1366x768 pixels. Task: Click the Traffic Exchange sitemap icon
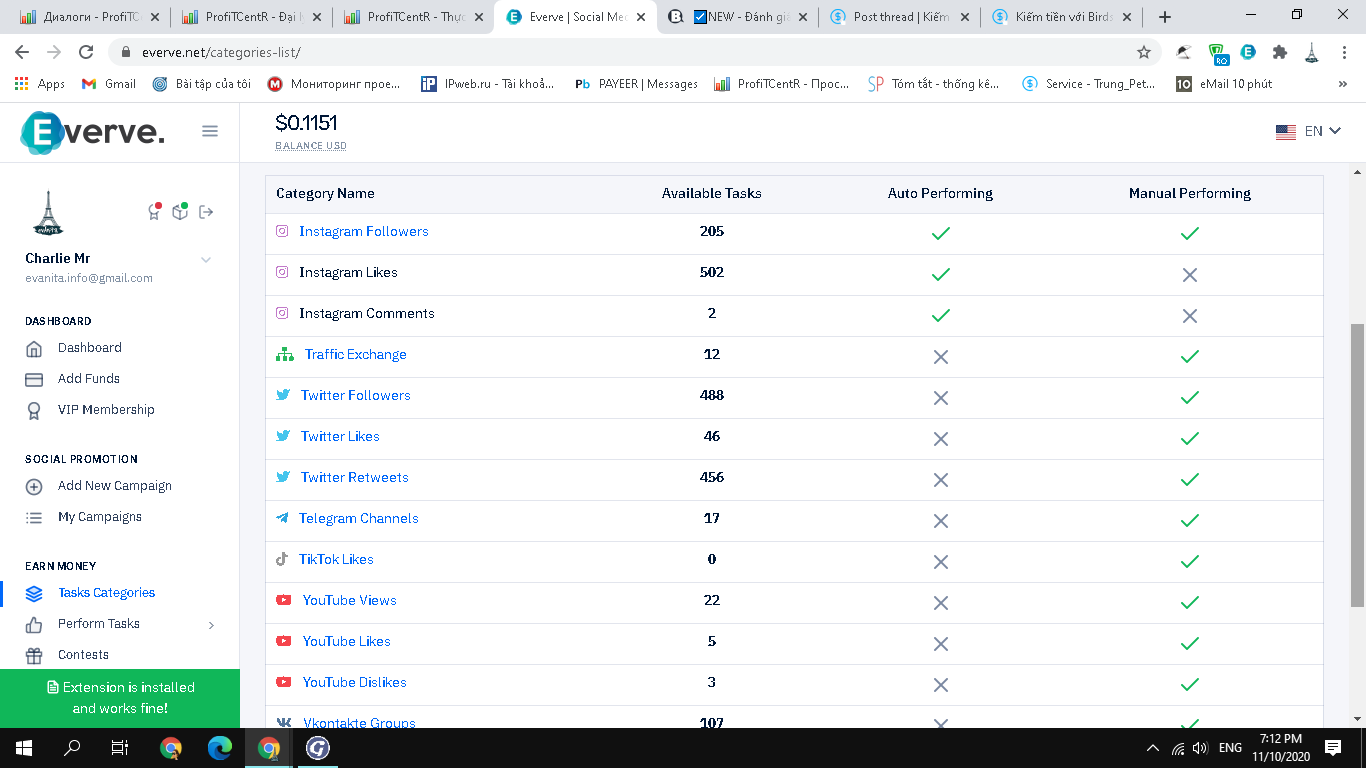(285, 354)
